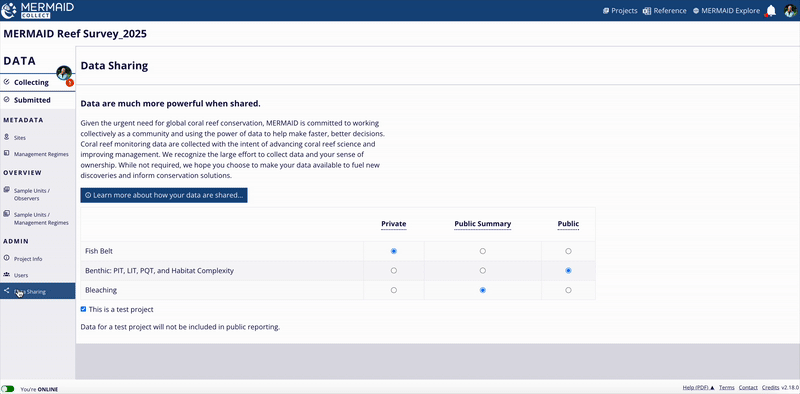Click the You're ONLINE status text
800x394 pixels.
pos(39,389)
